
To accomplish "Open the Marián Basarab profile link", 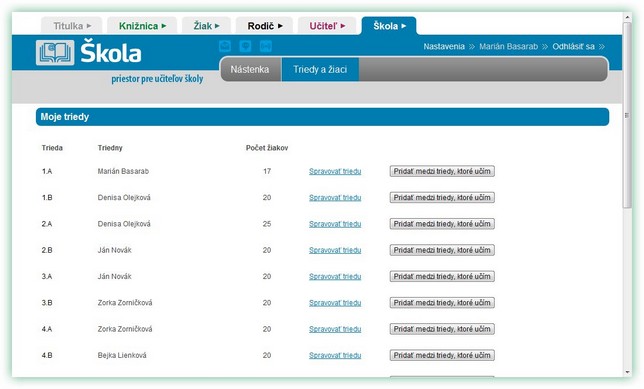I will (x=508, y=46).
